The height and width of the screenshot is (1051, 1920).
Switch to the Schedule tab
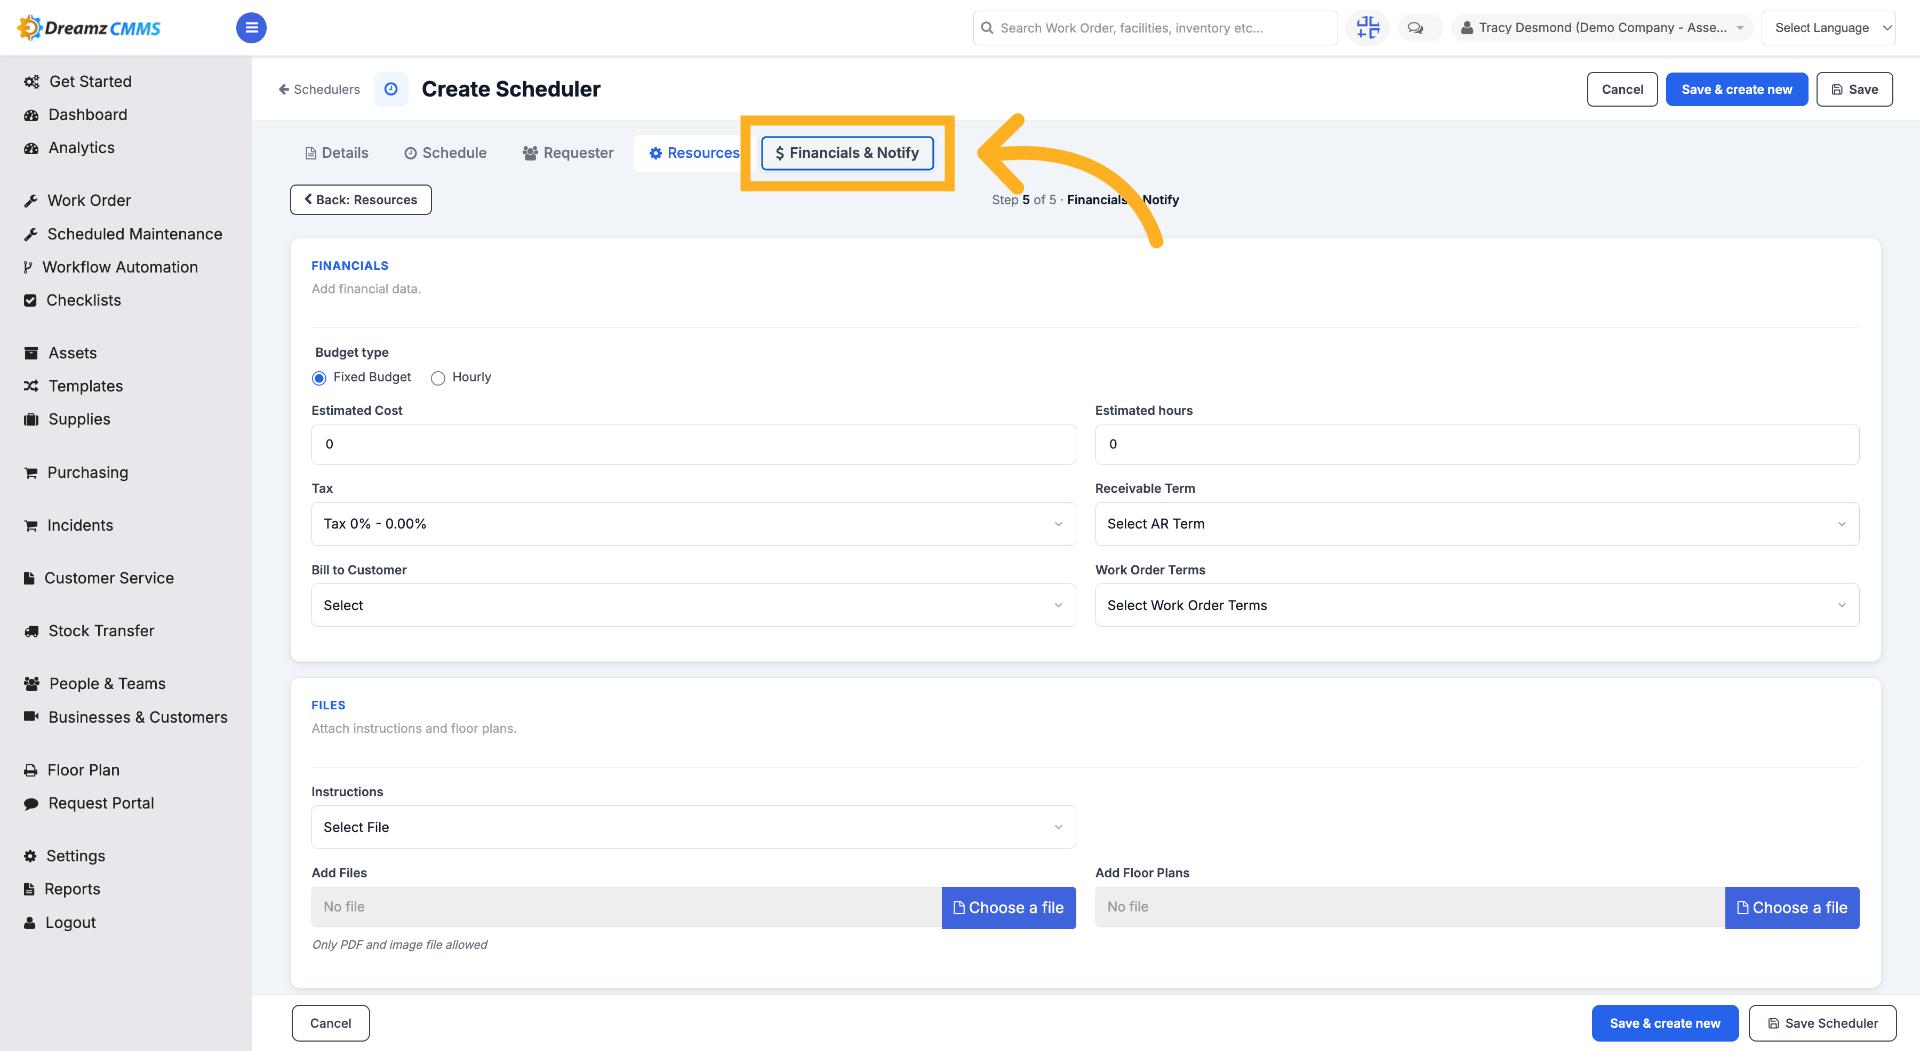(x=446, y=153)
